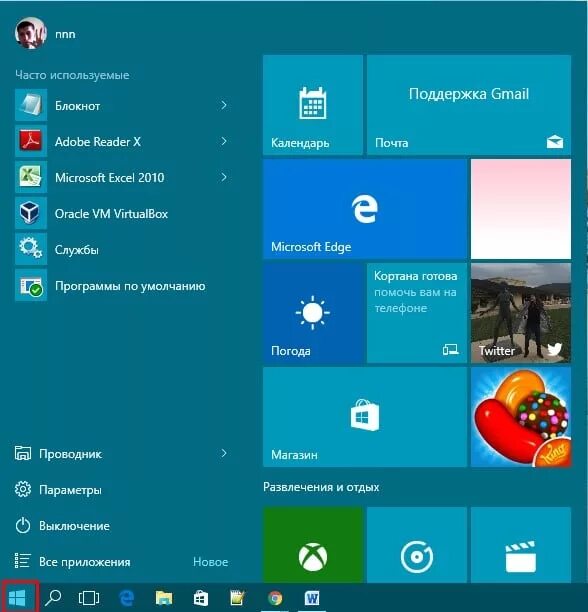Open File Explorer from the taskbar

coord(164,598)
